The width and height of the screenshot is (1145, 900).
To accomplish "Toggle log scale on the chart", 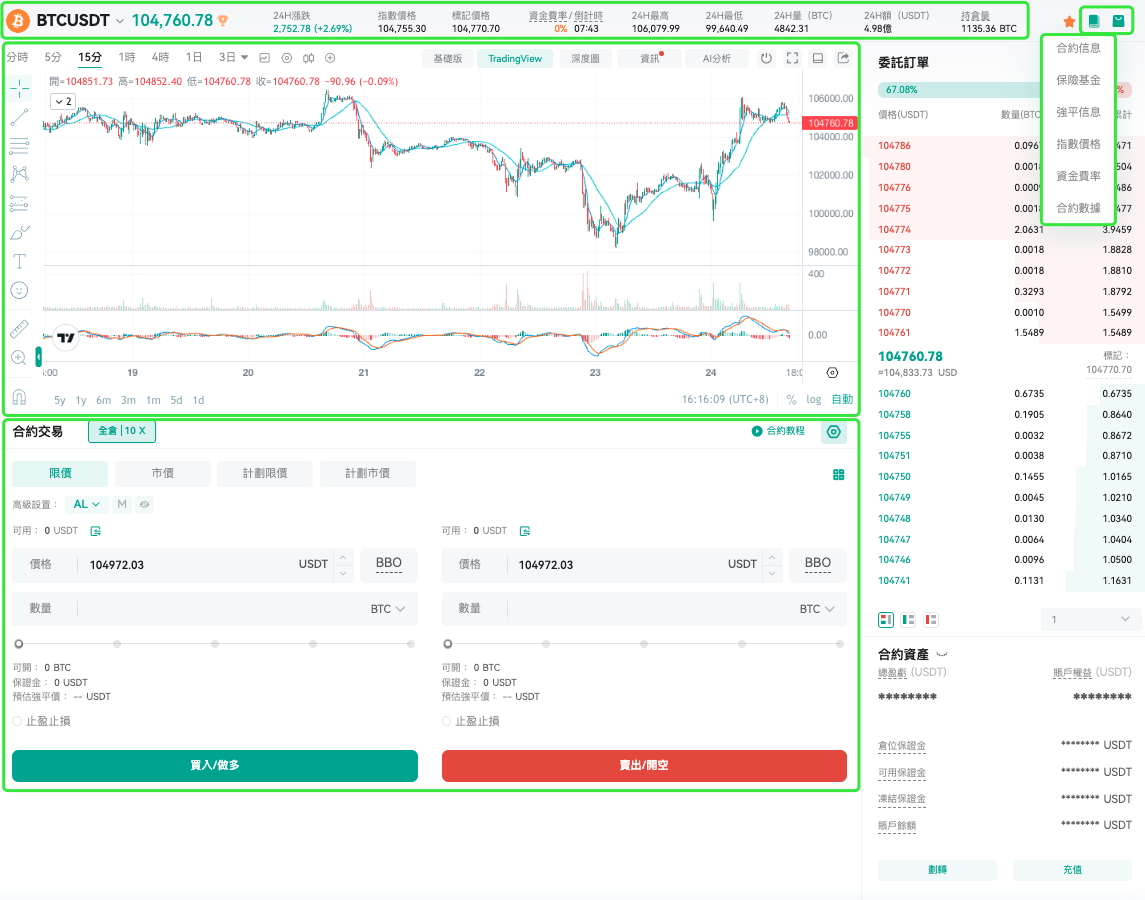I will (x=813, y=400).
